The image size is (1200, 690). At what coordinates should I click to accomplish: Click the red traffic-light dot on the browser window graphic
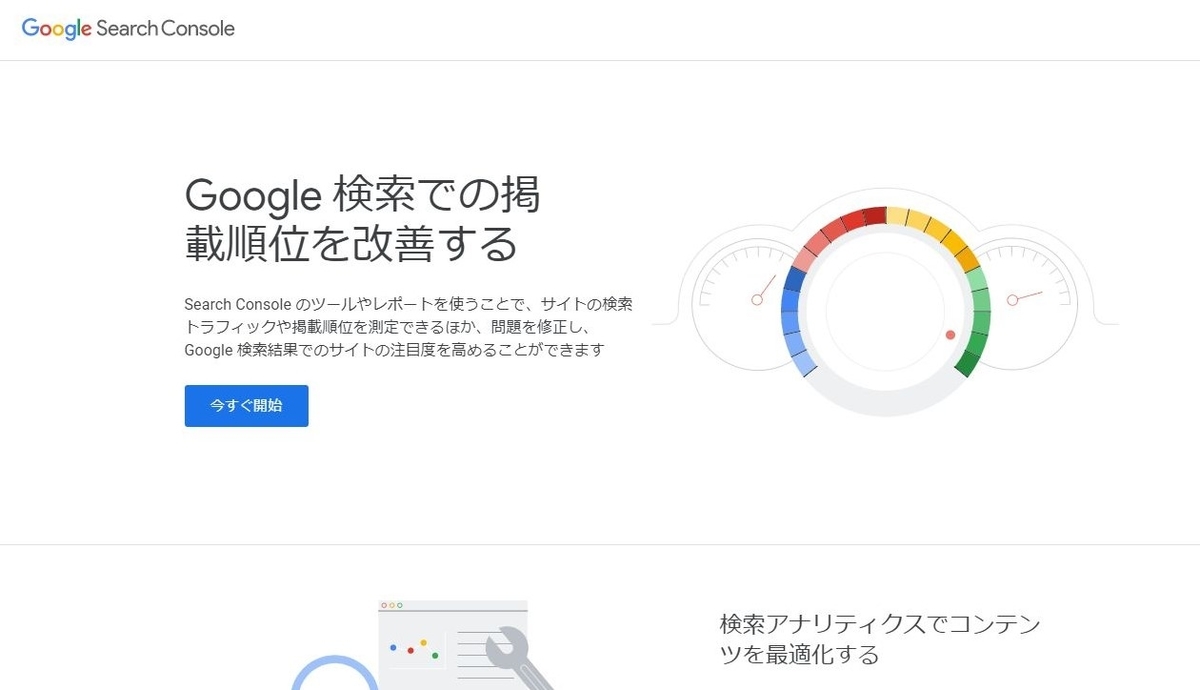[x=384, y=607]
